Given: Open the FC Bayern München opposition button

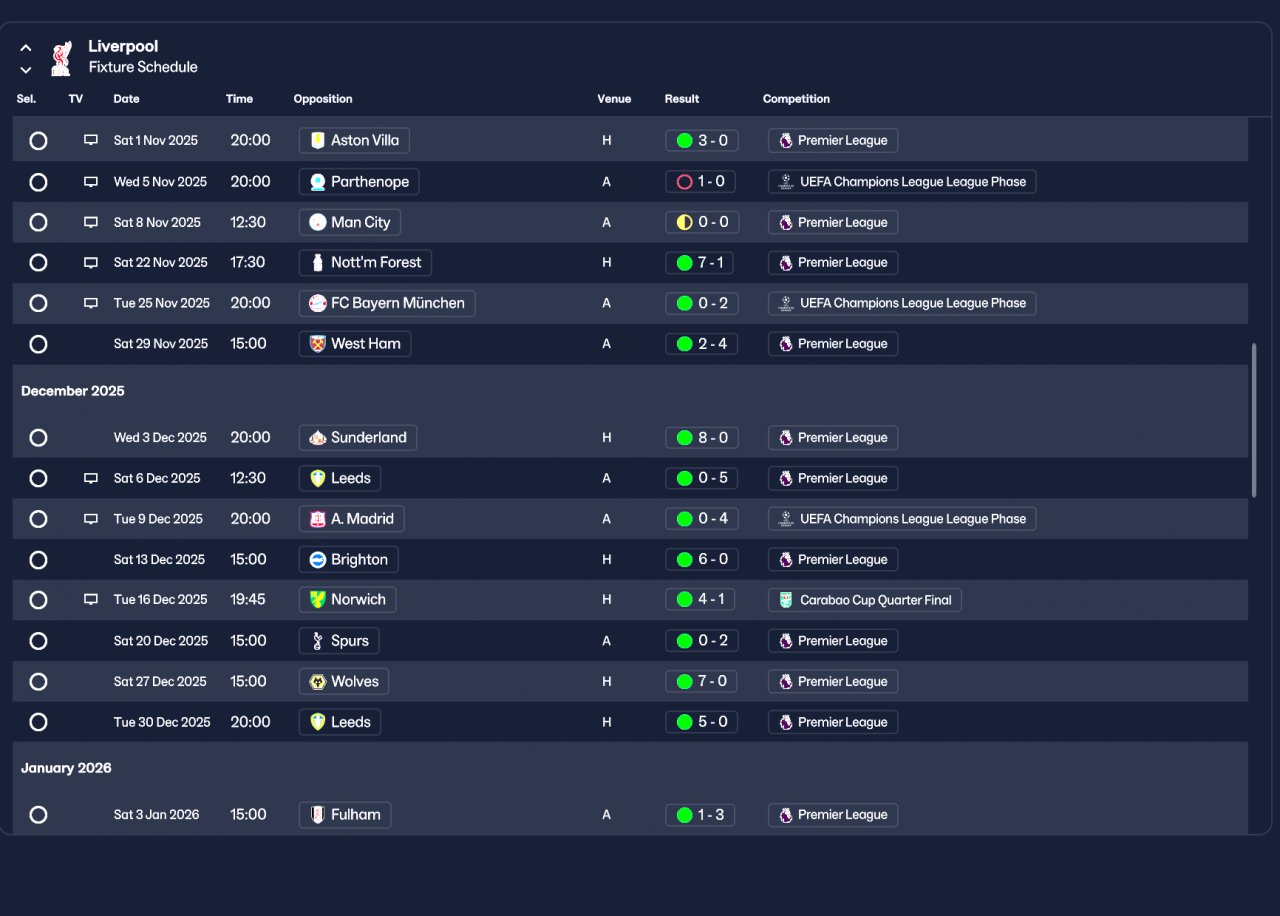Looking at the screenshot, I should 387,303.
